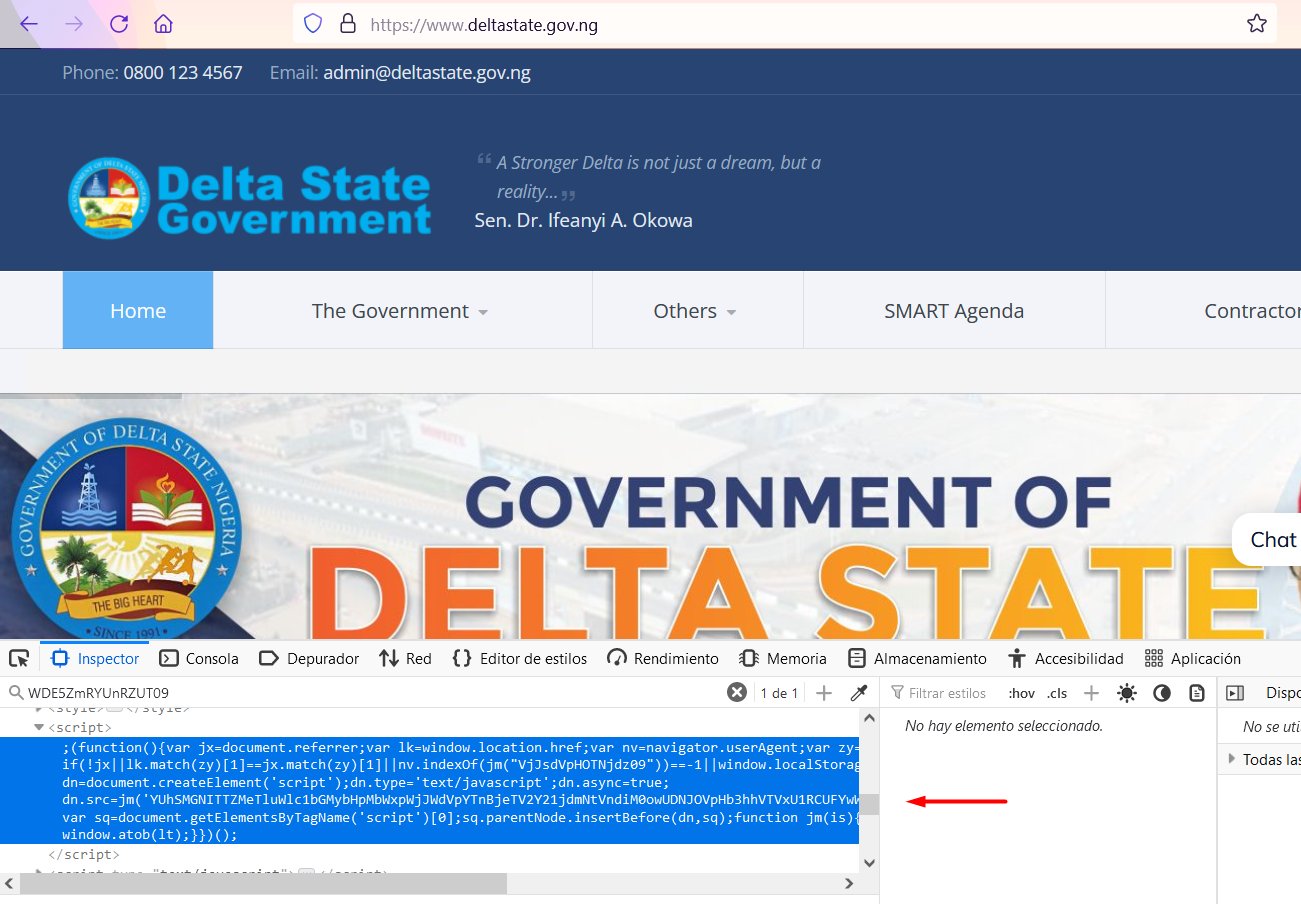The width and height of the screenshot is (1301, 904).
Task: Expand the Others dropdown menu
Action: click(x=696, y=311)
